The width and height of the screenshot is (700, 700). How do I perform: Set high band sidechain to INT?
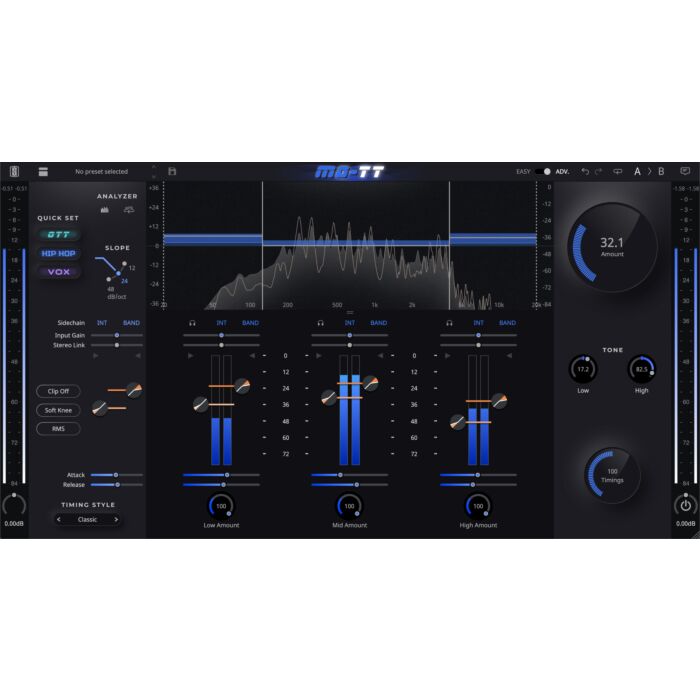click(x=478, y=323)
